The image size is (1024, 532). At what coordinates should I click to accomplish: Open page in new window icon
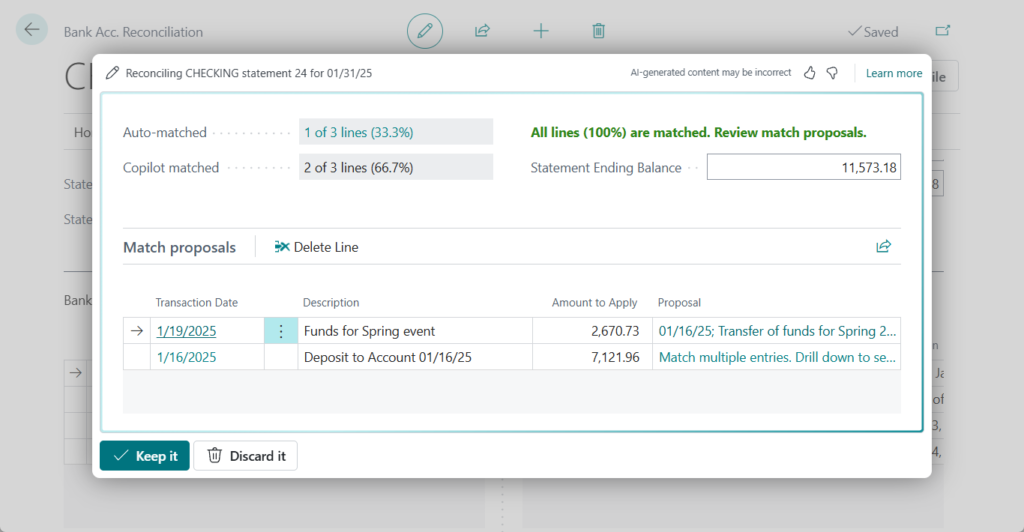[942, 31]
